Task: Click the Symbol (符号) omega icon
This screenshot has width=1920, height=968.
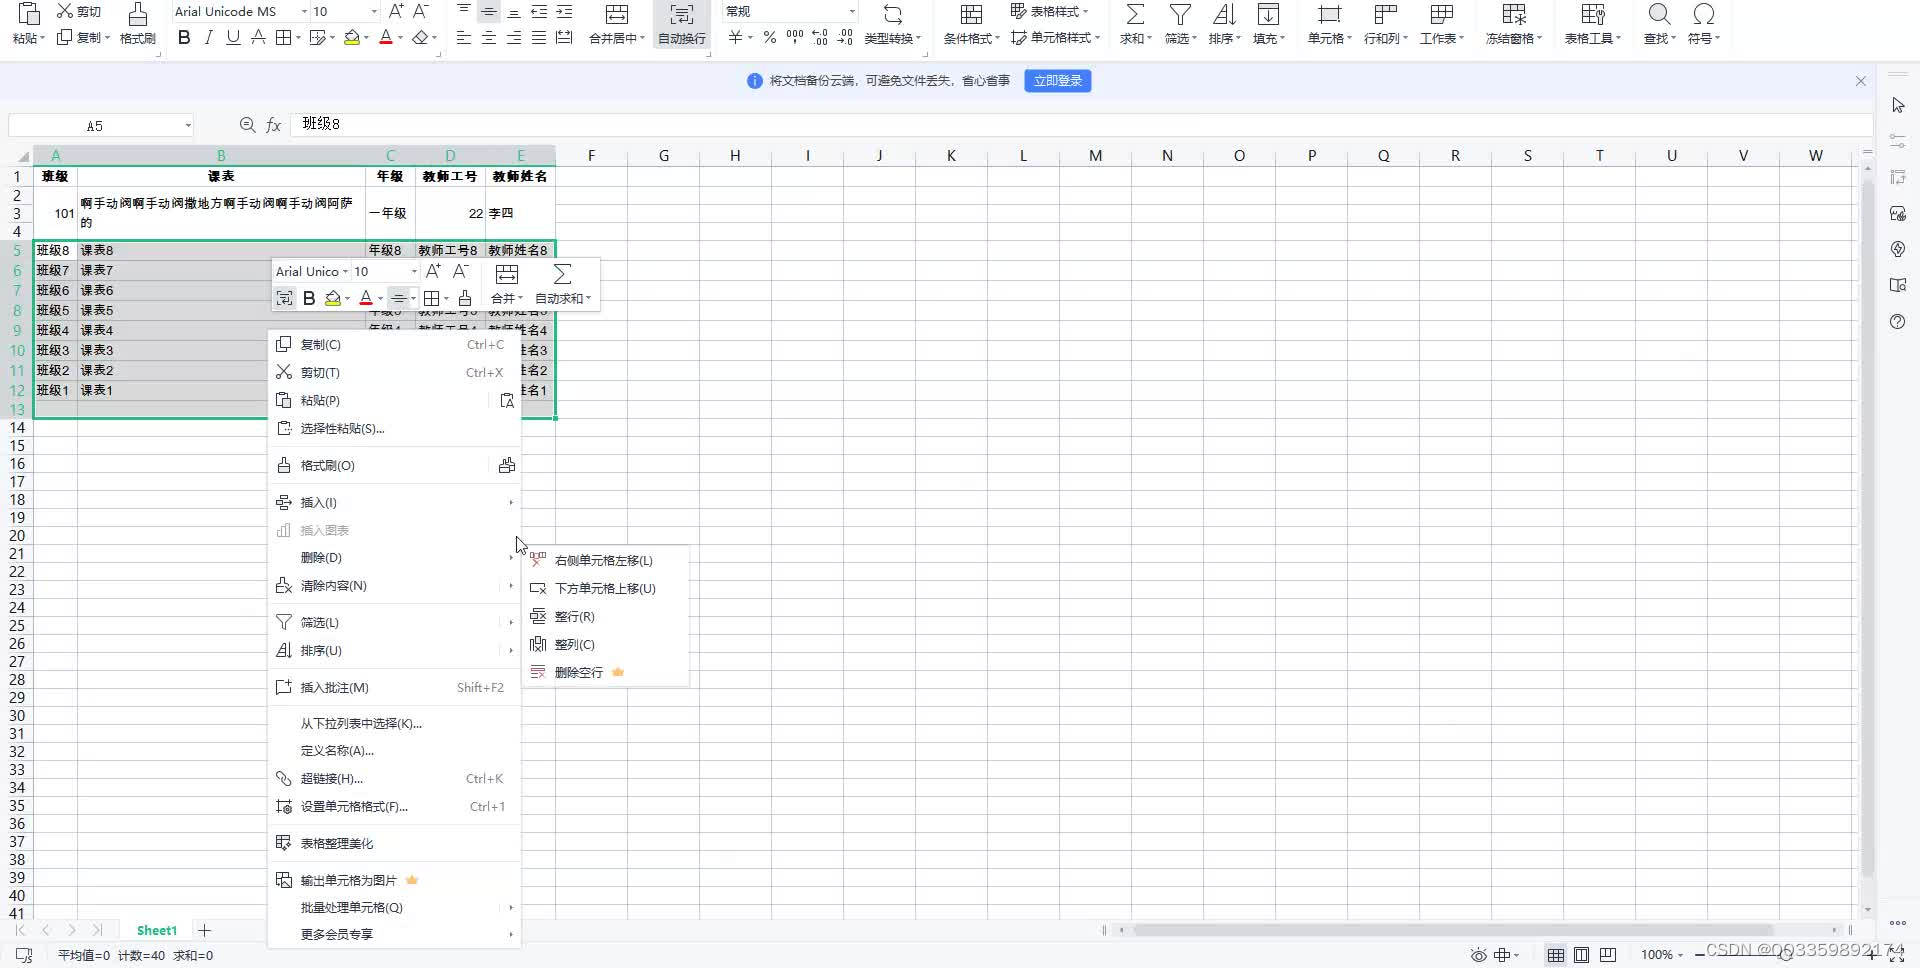Action: pos(1703,14)
